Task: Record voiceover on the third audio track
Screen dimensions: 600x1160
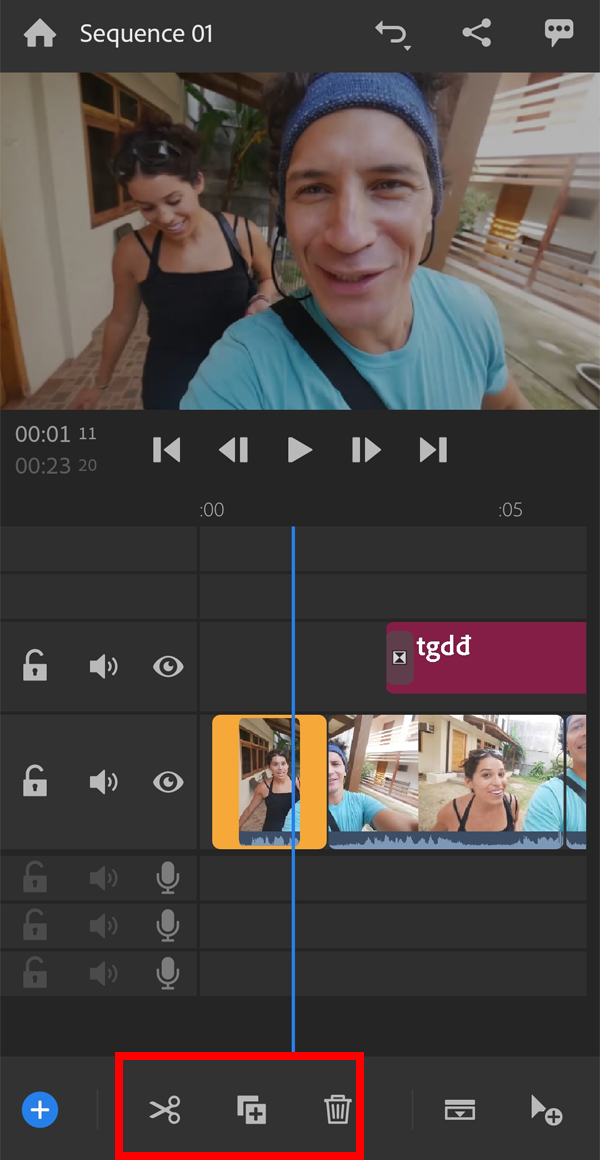Action: point(168,973)
